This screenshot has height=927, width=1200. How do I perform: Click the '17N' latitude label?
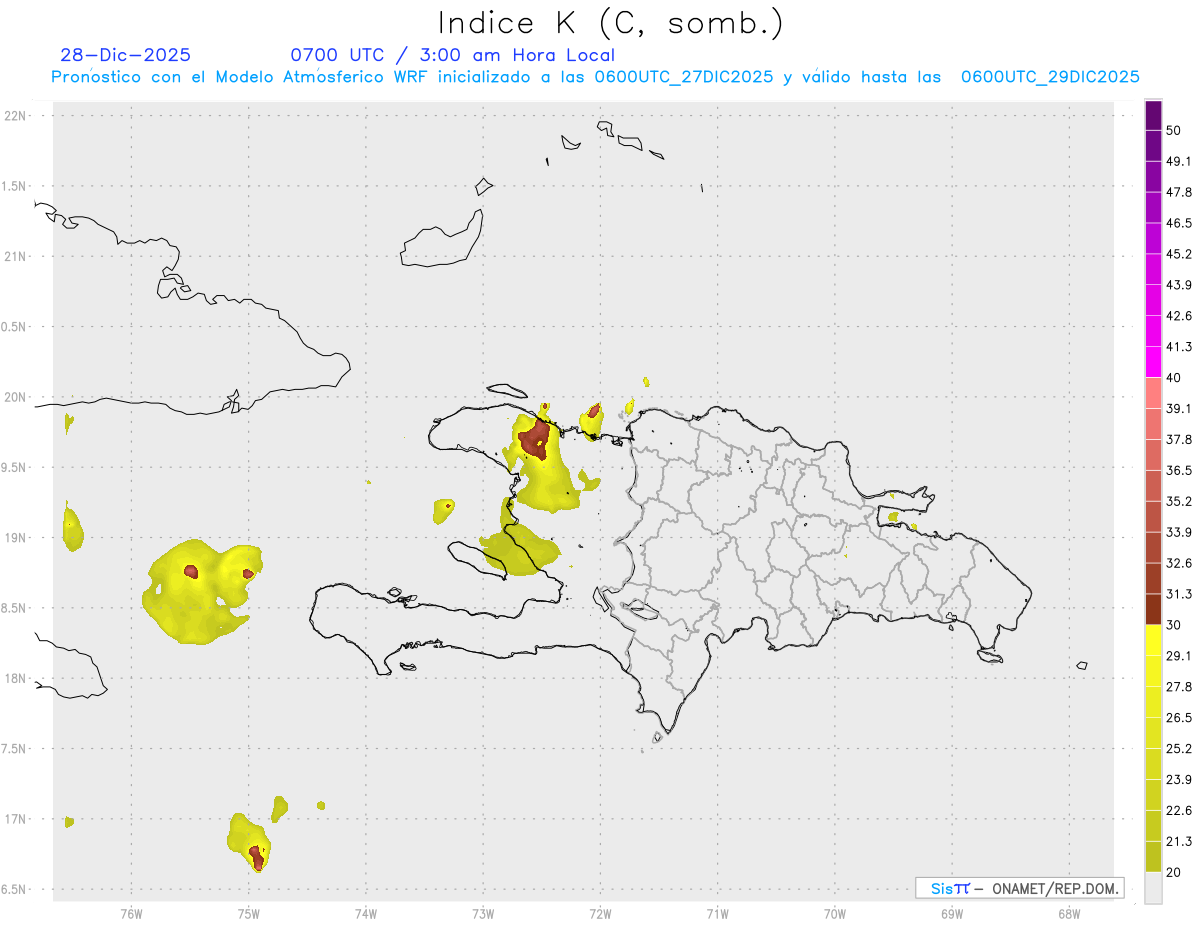click(15, 819)
